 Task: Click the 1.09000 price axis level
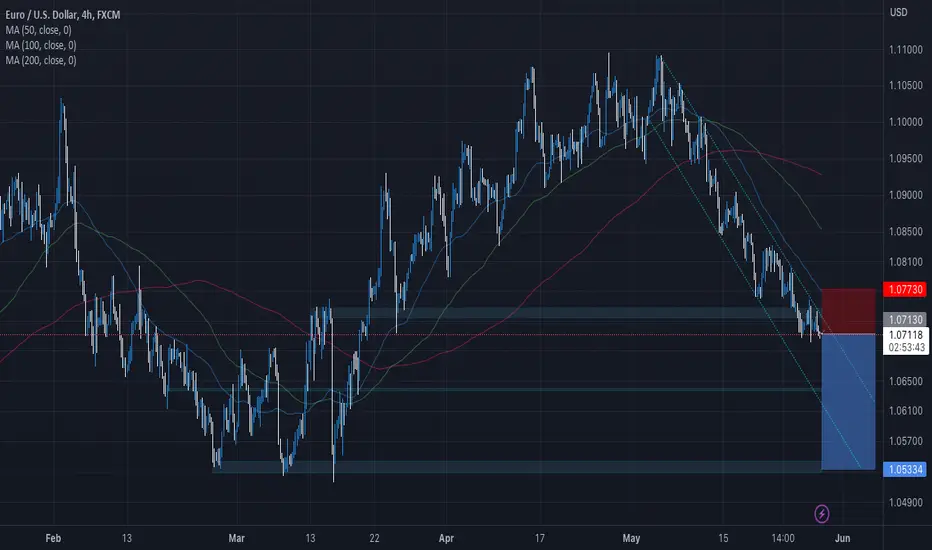point(906,195)
